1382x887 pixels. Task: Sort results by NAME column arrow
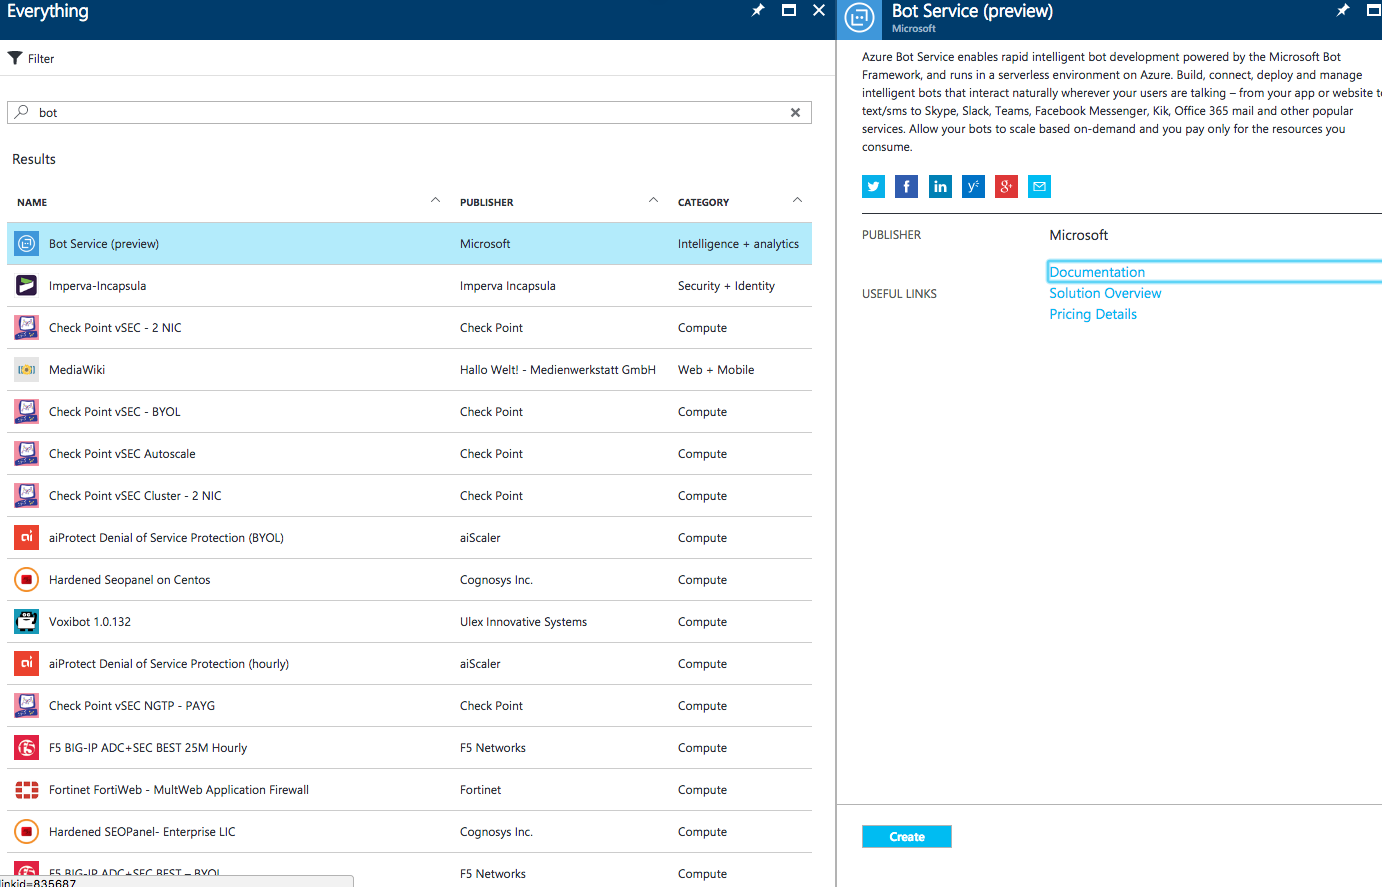click(x=435, y=201)
